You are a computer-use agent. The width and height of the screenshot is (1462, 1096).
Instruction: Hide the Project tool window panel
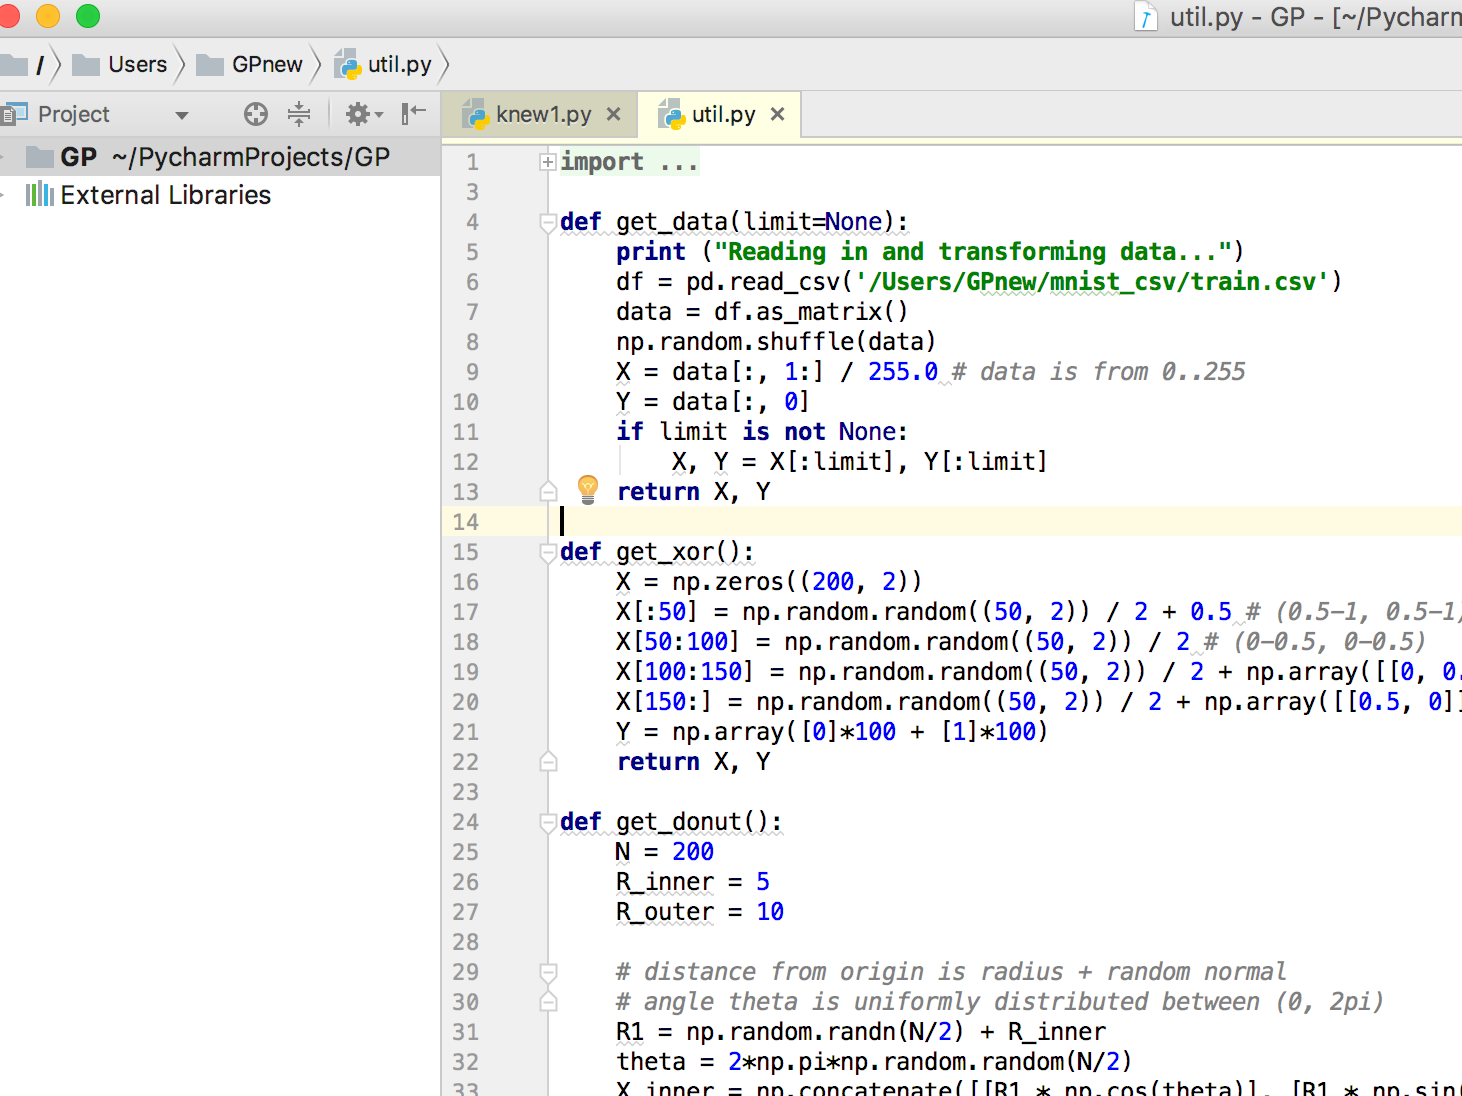point(412,114)
